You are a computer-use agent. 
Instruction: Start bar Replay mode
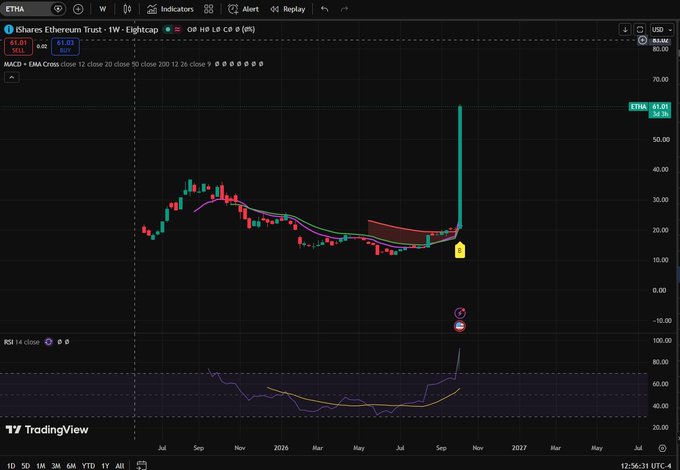[288, 9]
